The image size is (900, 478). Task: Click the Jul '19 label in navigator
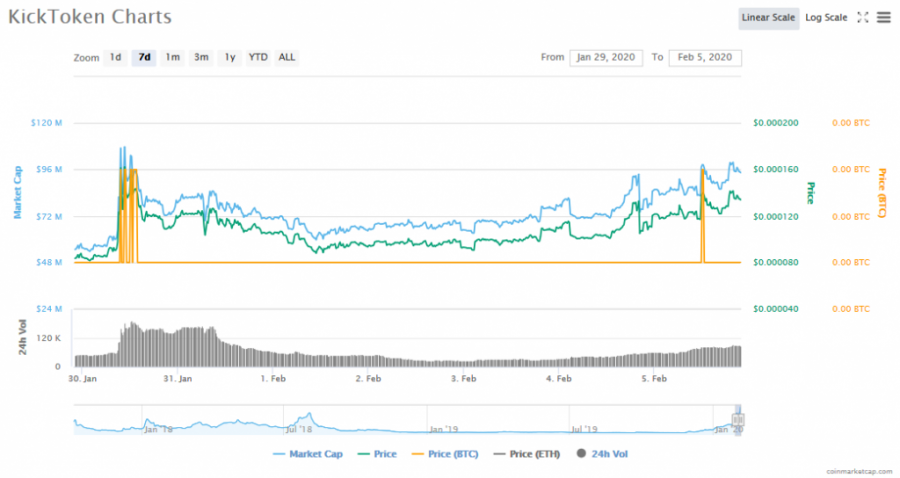(x=585, y=429)
